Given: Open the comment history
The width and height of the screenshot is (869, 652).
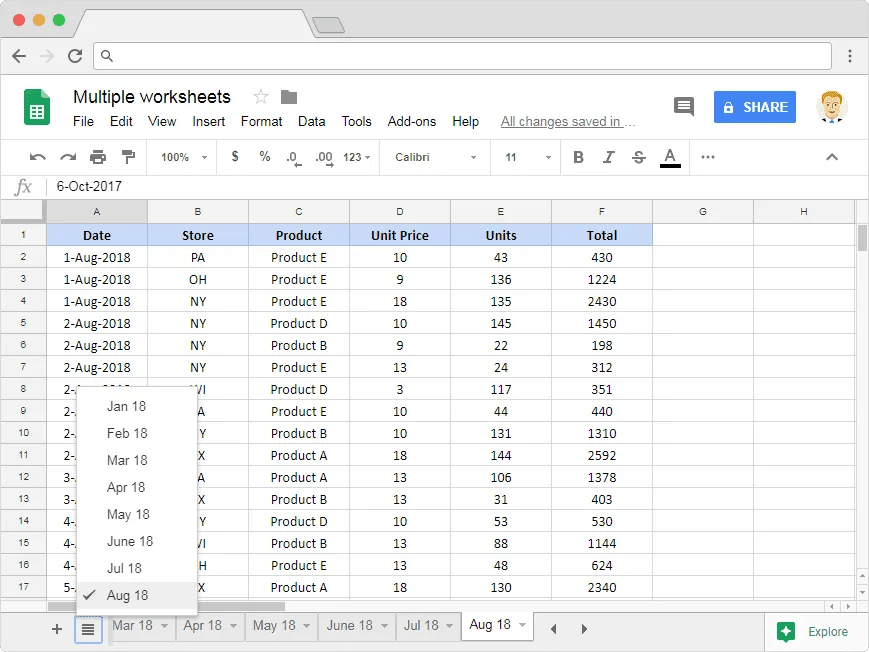Looking at the screenshot, I should [x=684, y=106].
